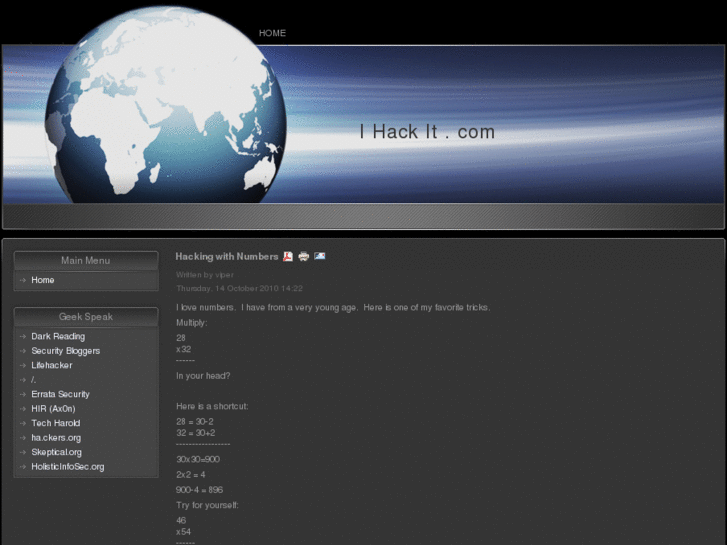Click the line 32 = 30+2
The image size is (727, 545).
(x=196, y=433)
